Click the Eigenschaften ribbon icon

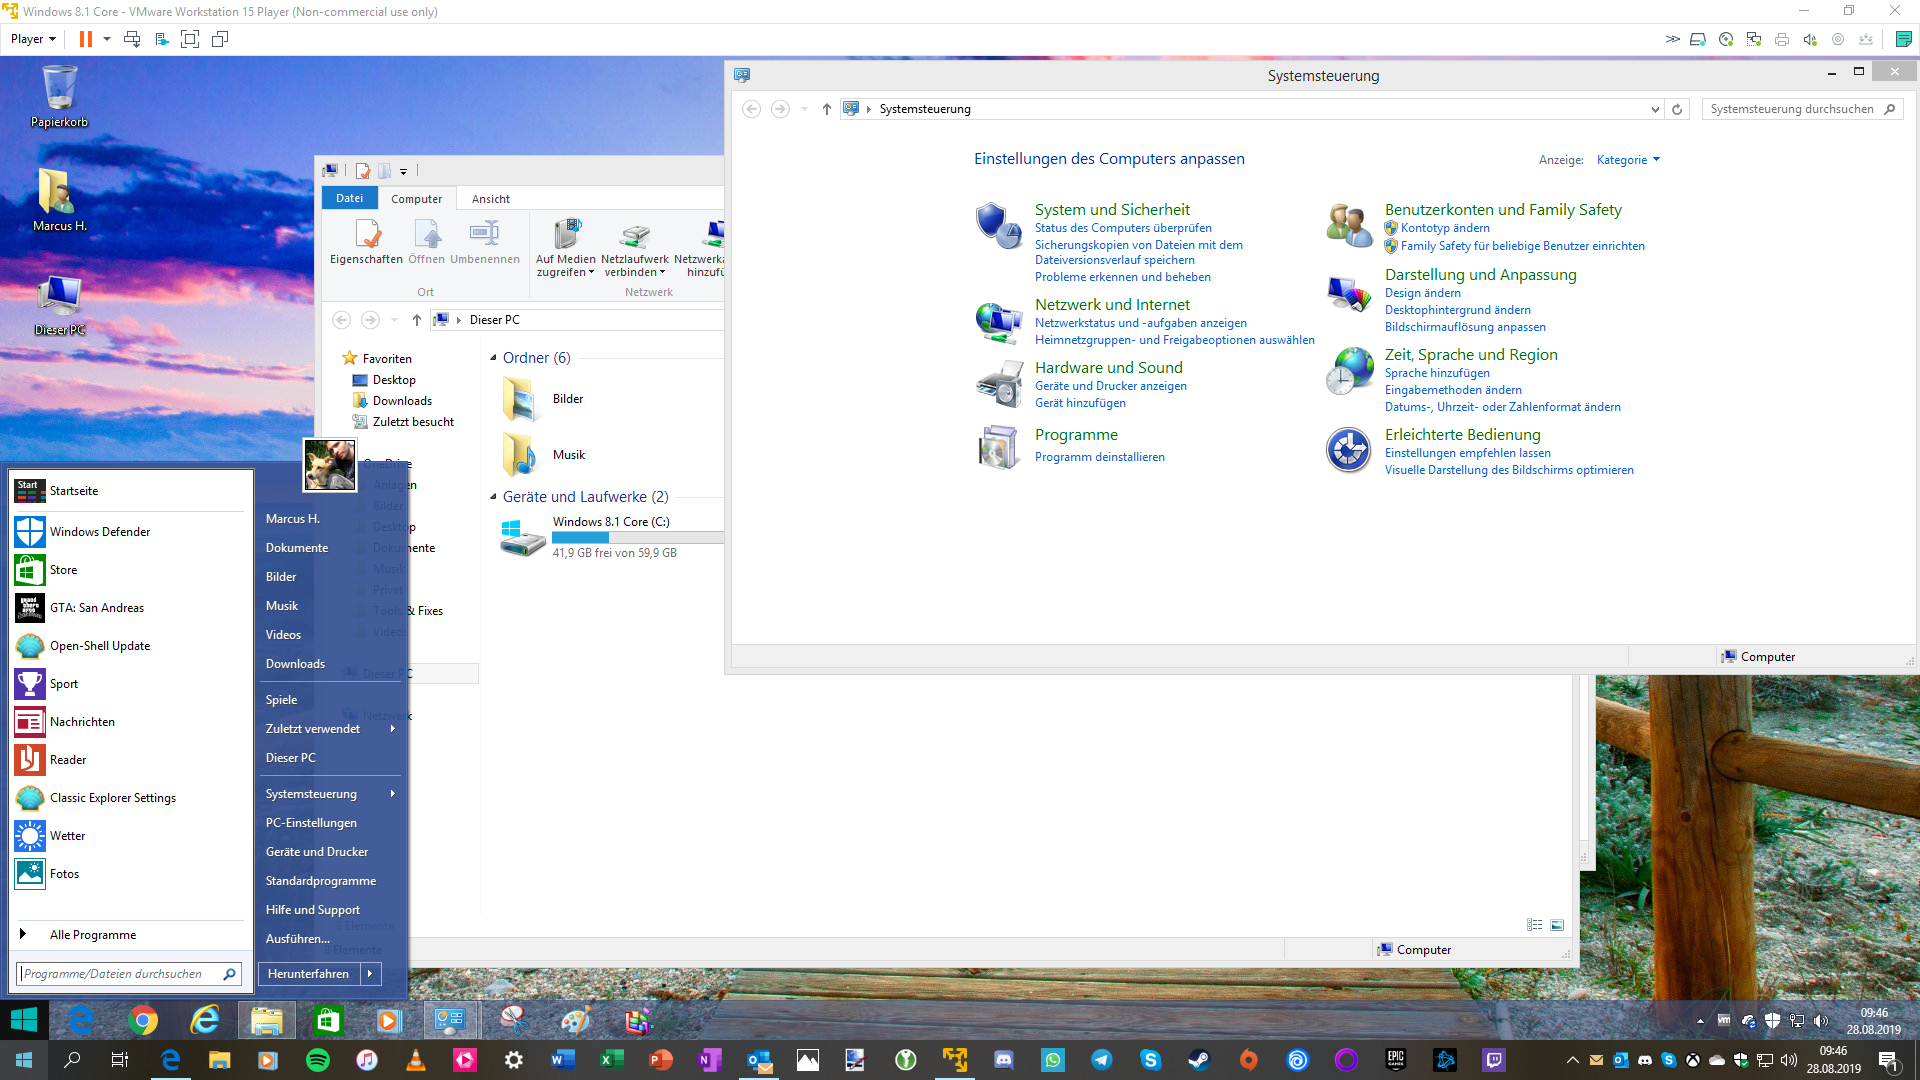pos(367,236)
